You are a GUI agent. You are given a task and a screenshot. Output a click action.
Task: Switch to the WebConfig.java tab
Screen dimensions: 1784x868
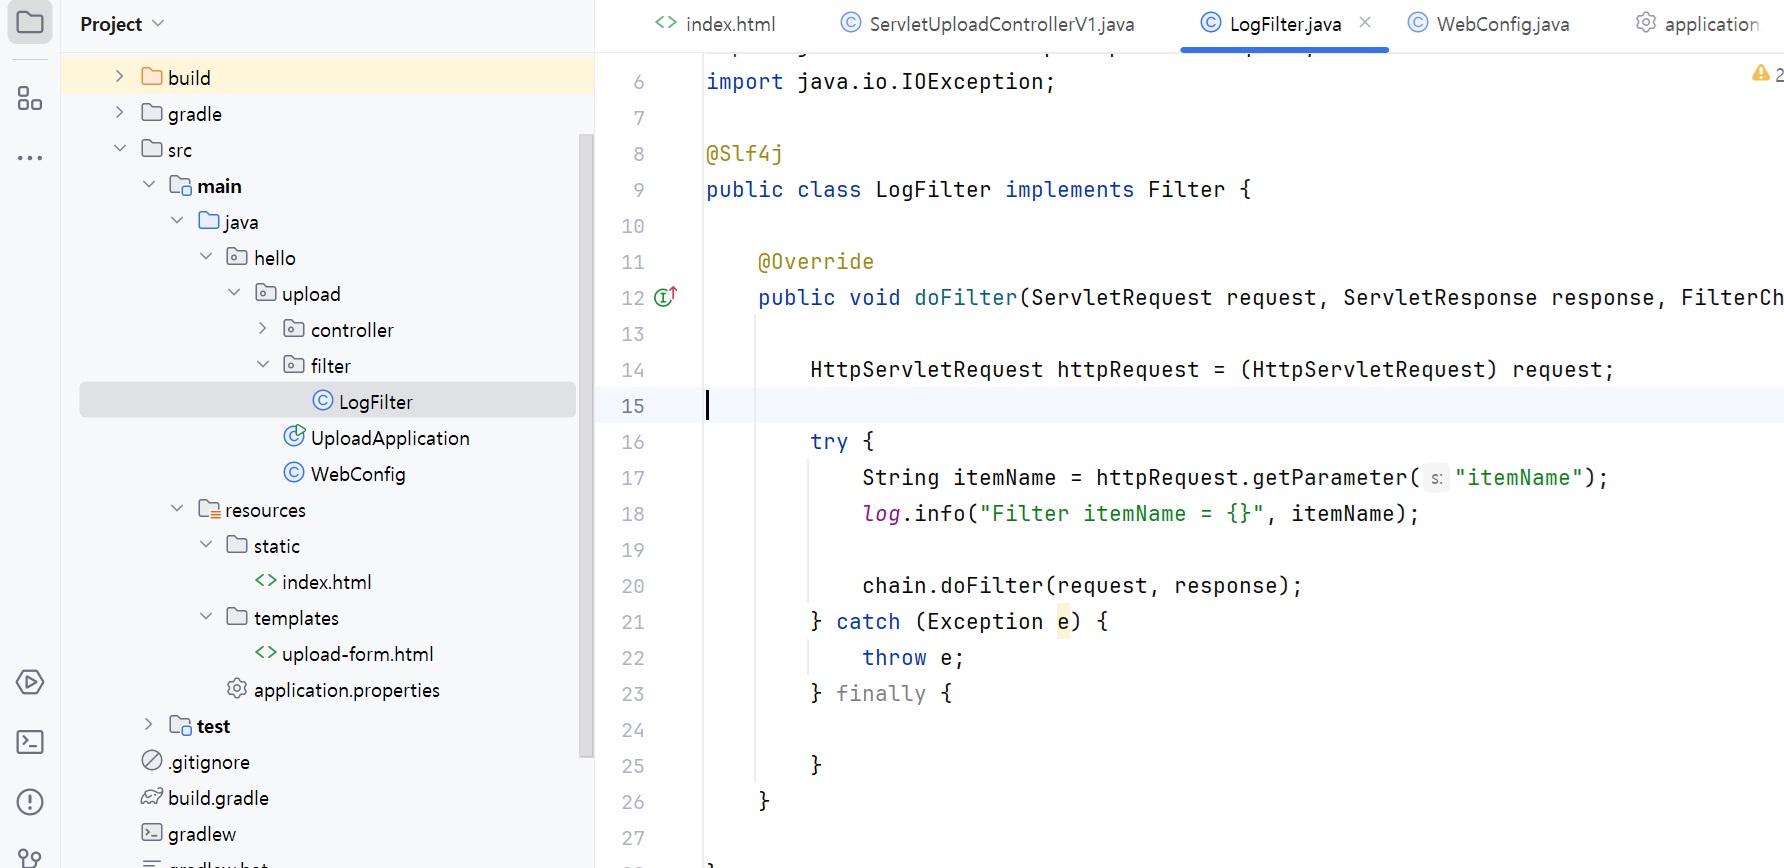(1489, 24)
